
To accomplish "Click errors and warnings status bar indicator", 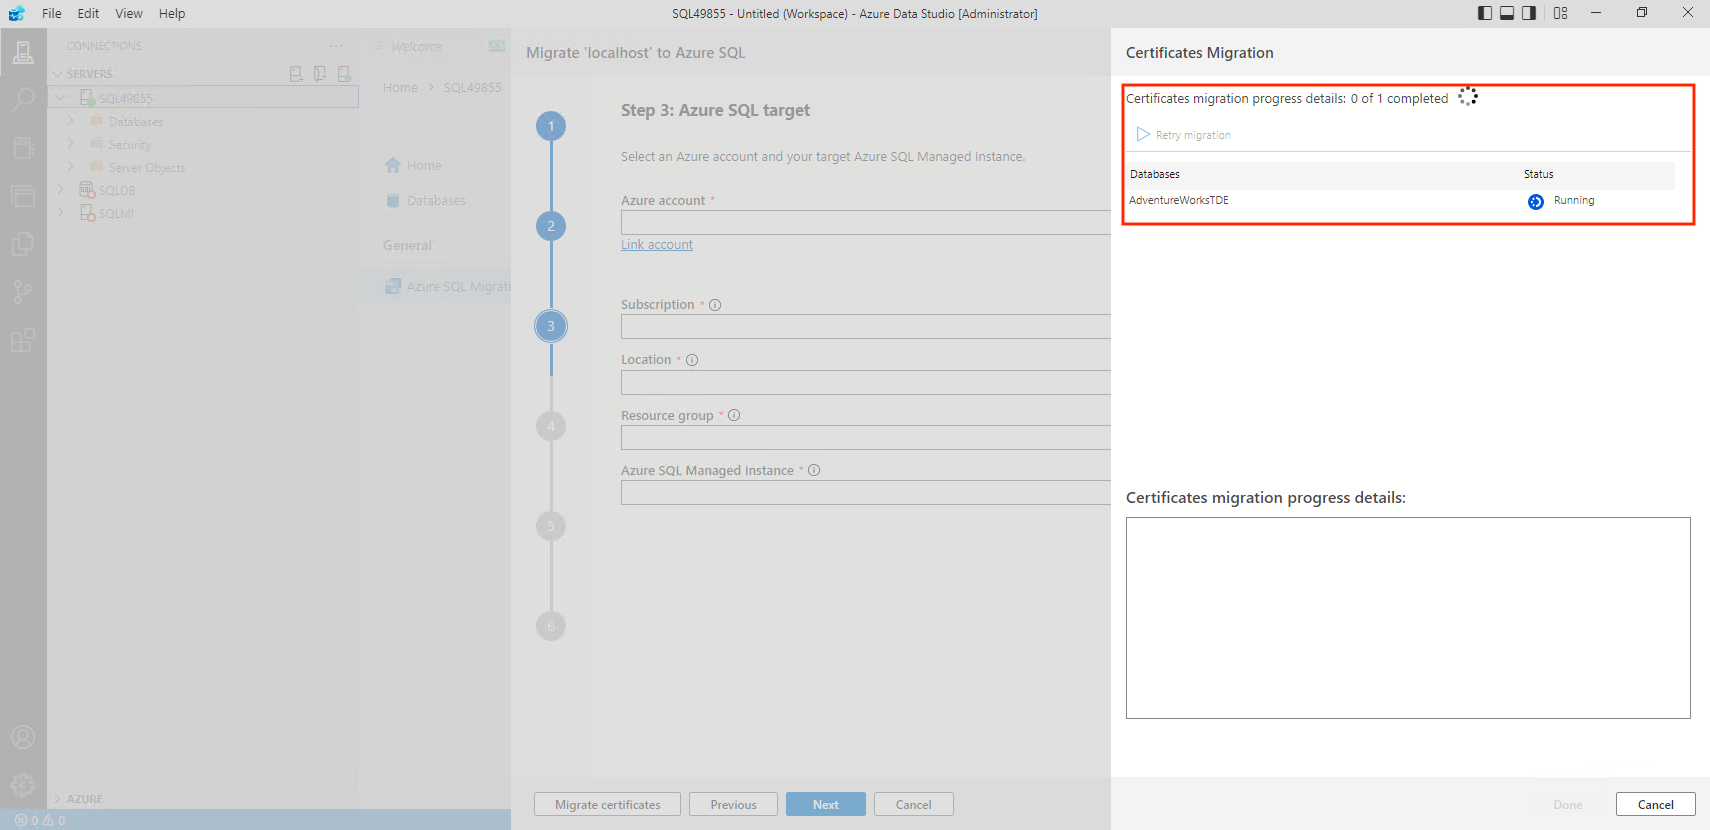I will click(x=40, y=820).
